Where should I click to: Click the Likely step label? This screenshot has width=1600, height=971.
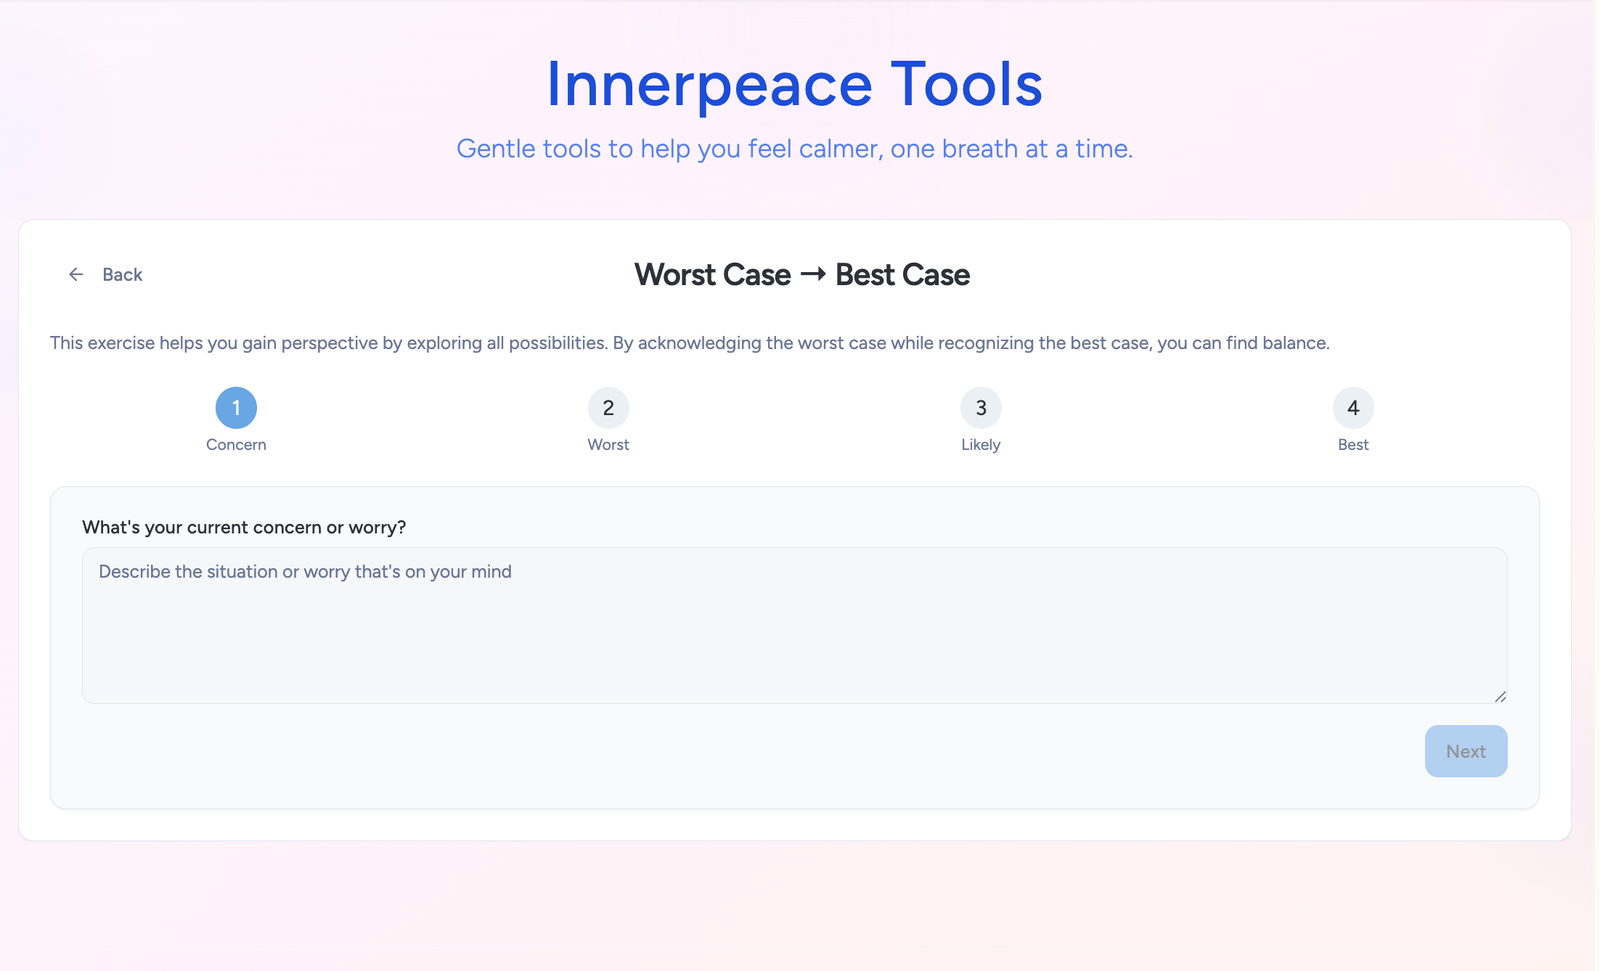tap(980, 445)
